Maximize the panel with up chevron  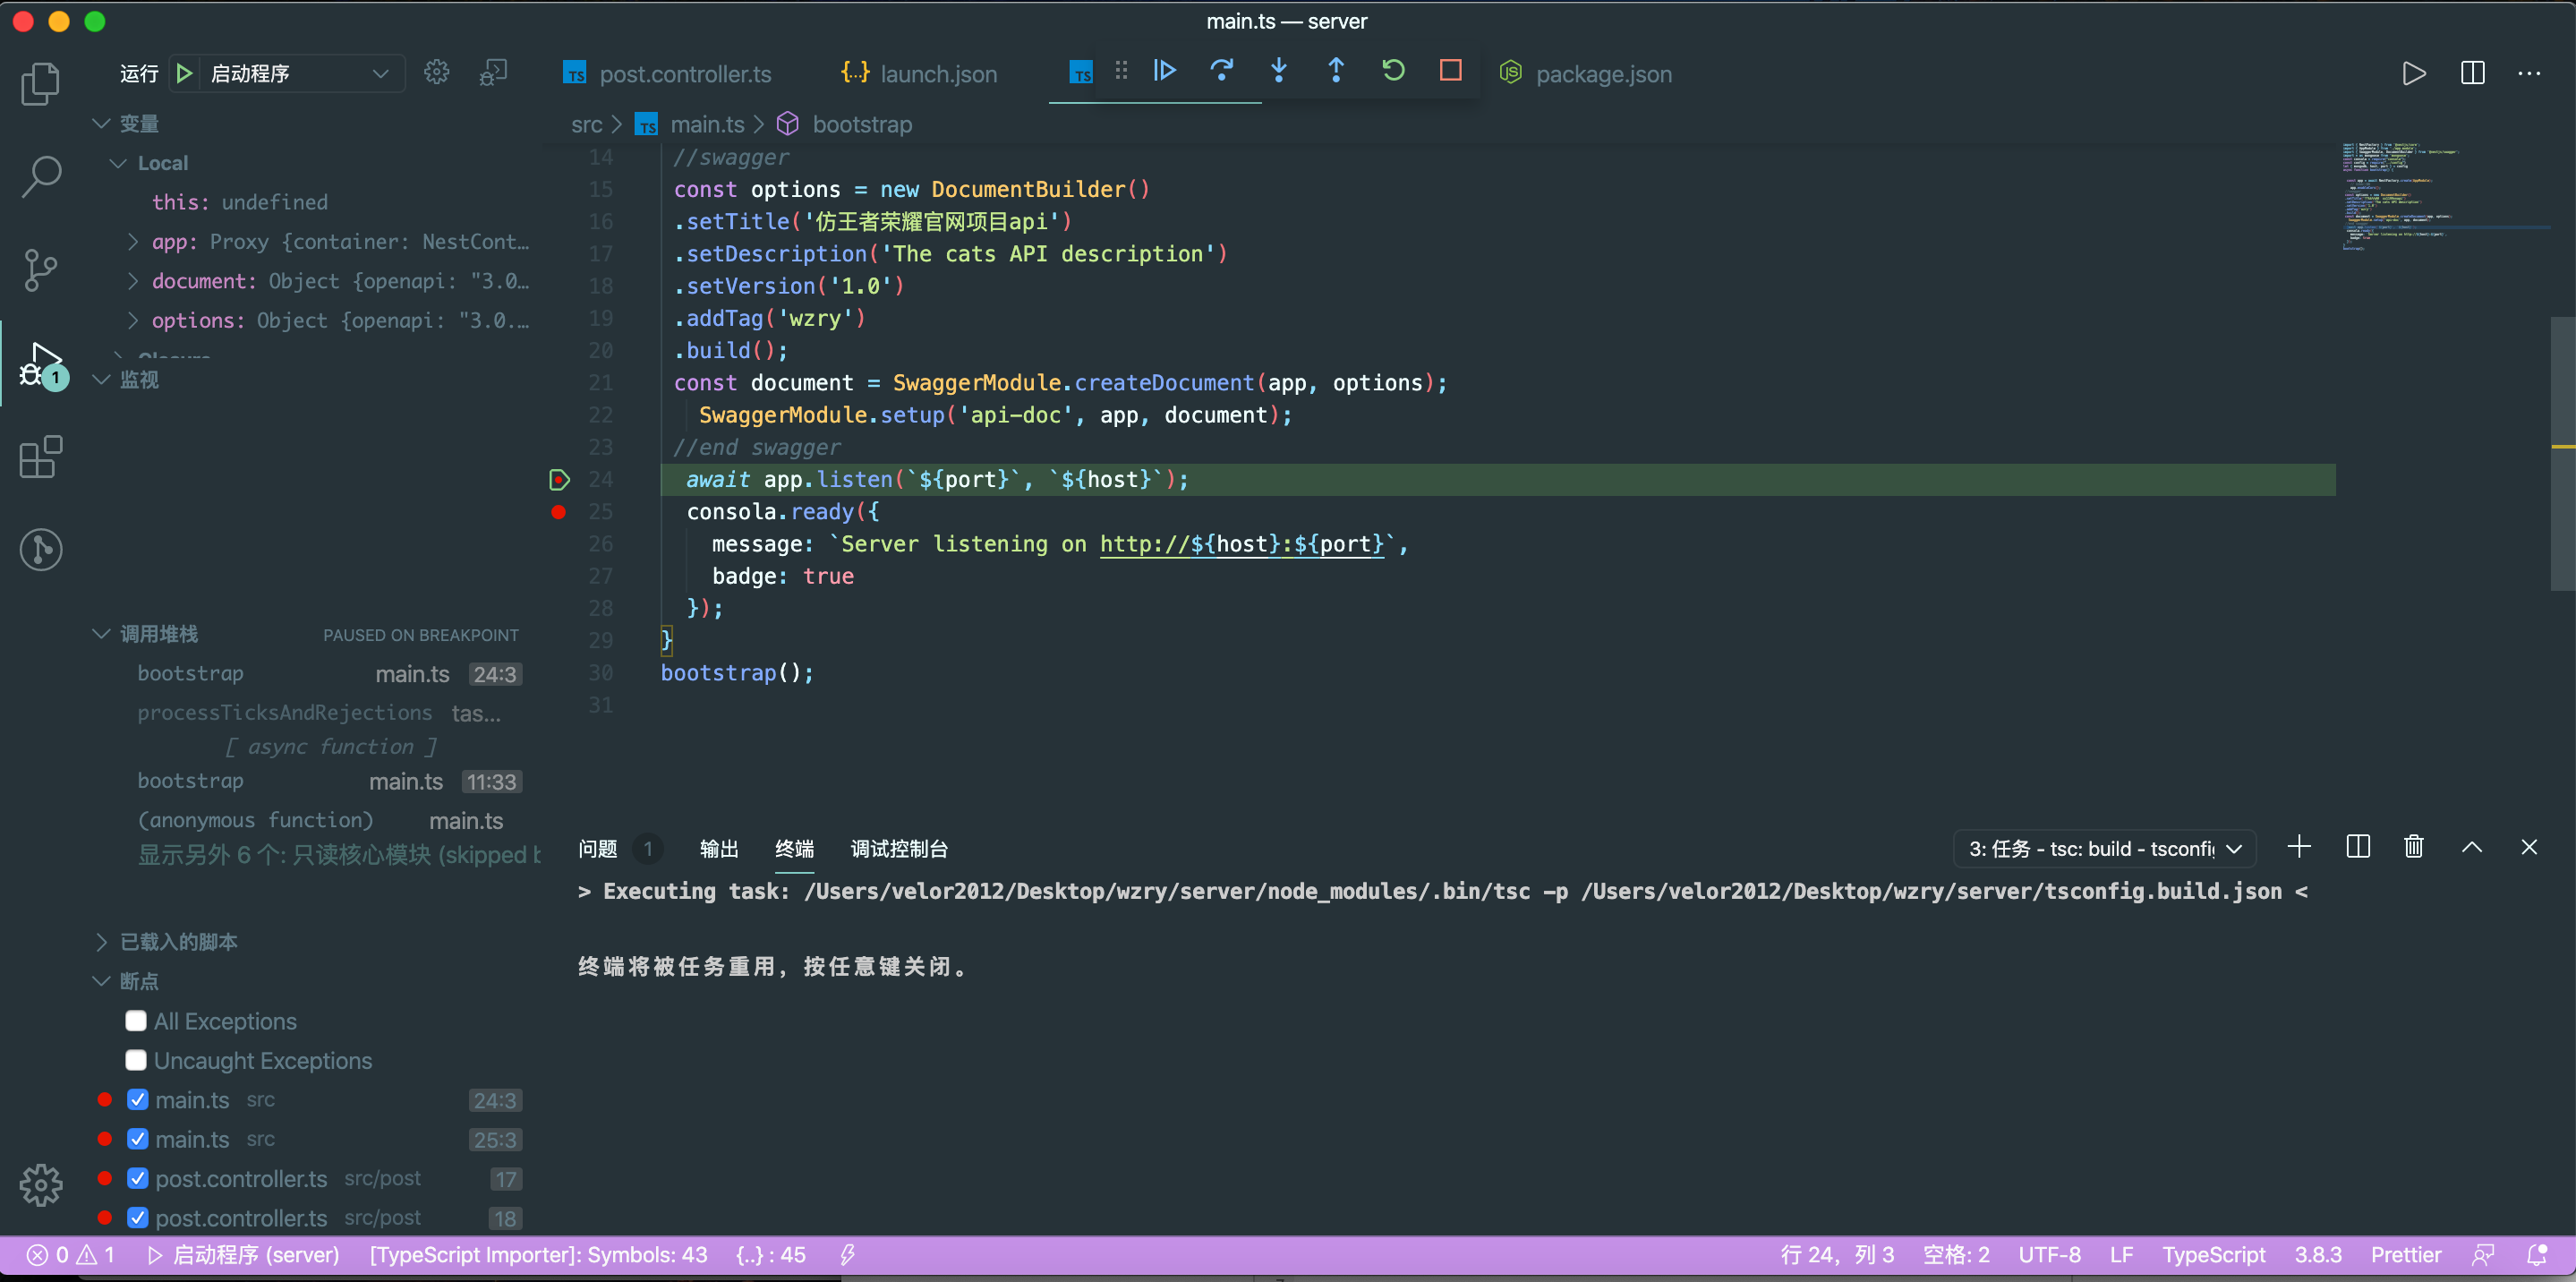(x=2471, y=847)
